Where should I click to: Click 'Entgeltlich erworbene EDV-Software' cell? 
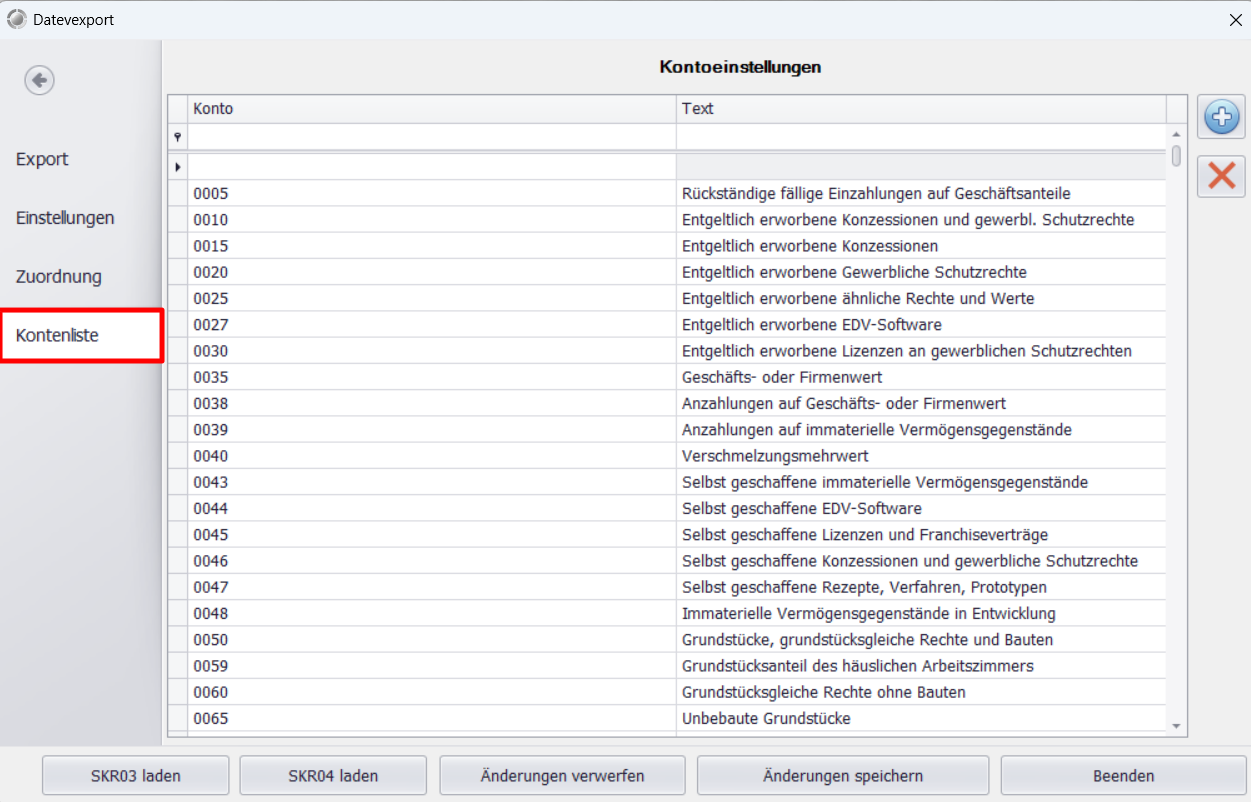click(x=921, y=325)
